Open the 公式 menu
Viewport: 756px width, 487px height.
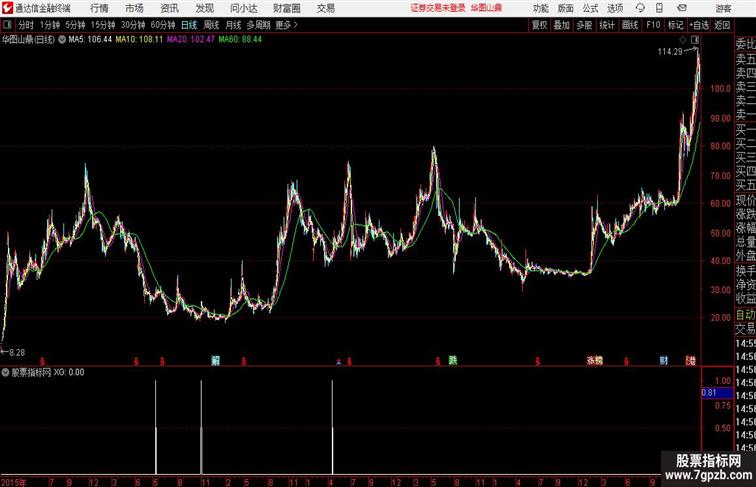click(x=590, y=8)
